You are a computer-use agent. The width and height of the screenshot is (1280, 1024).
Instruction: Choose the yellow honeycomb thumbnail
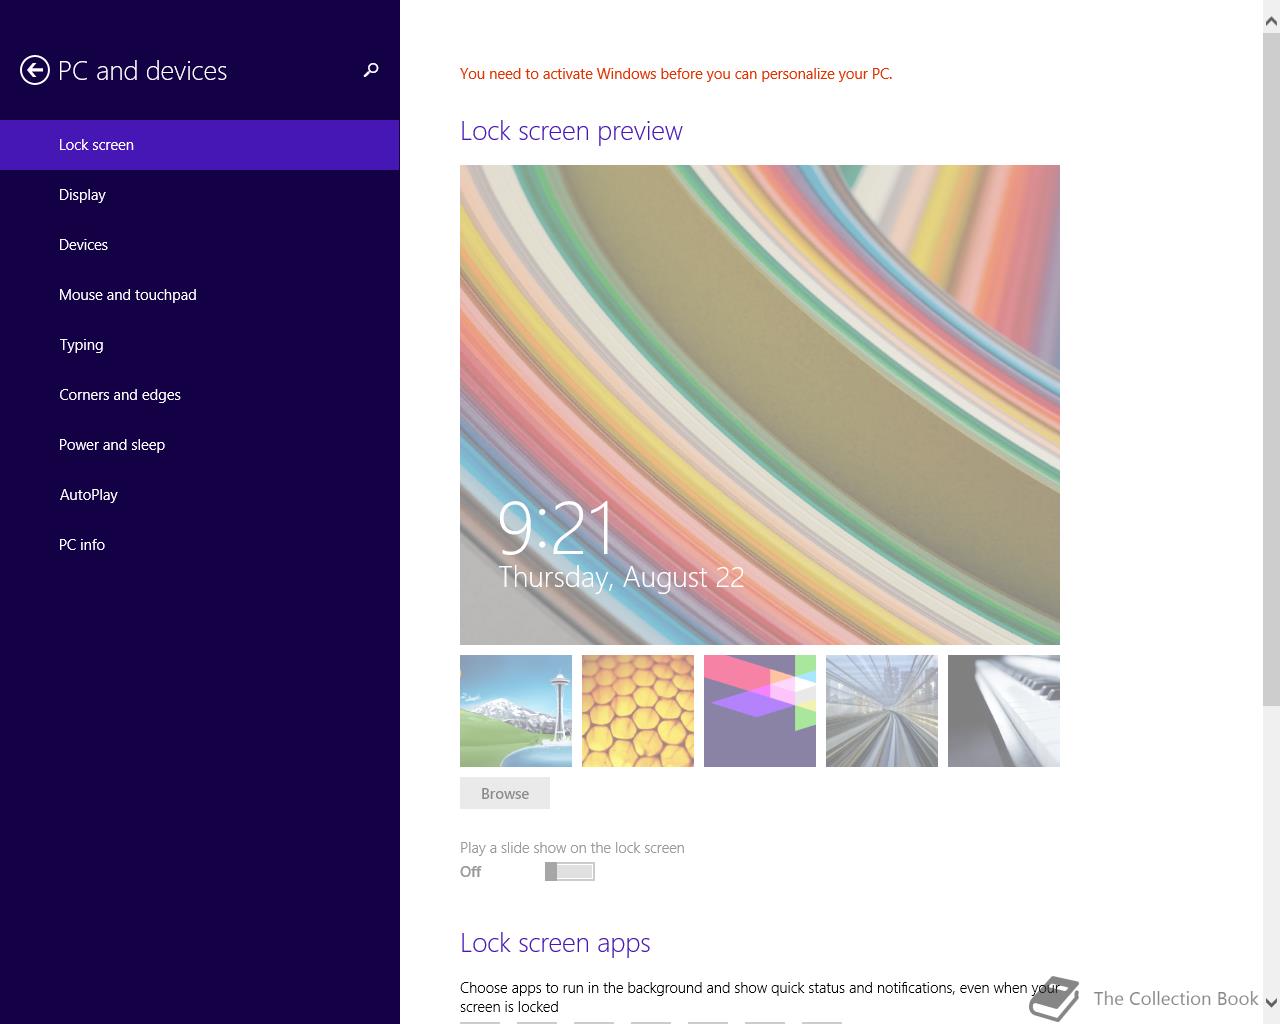pos(638,711)
